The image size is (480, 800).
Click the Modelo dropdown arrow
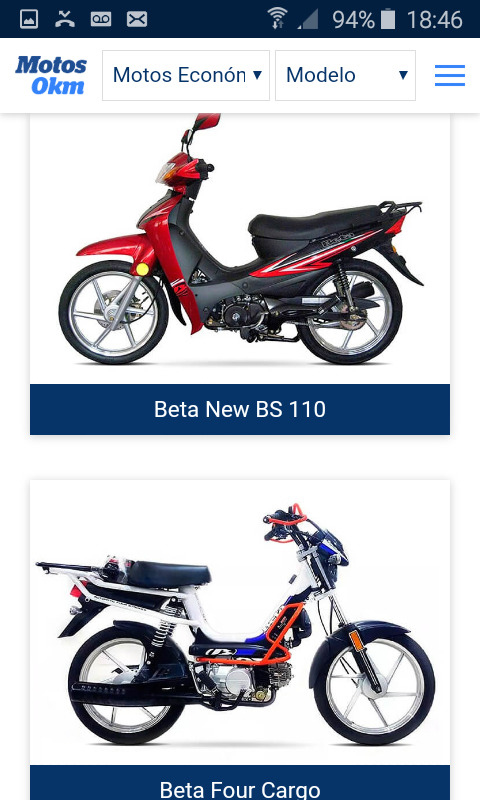(x=403, y=75)
